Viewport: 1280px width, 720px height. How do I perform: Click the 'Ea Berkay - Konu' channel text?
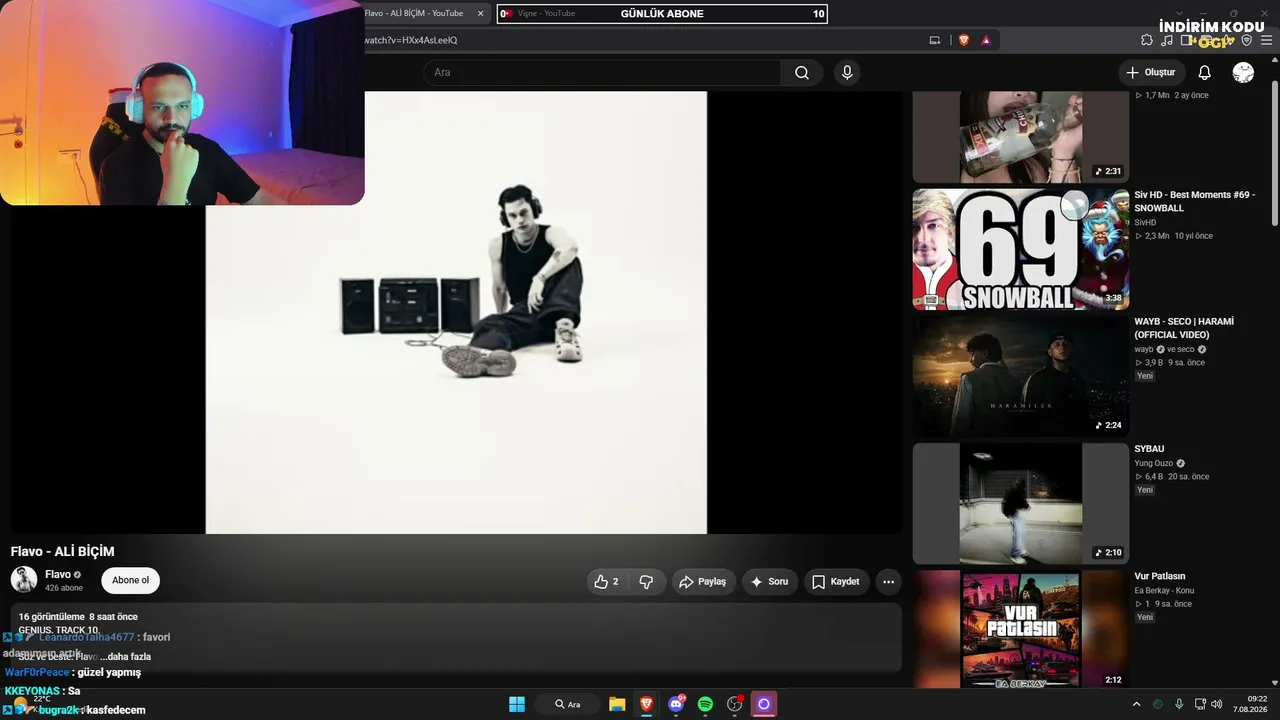pos(1164,590)
